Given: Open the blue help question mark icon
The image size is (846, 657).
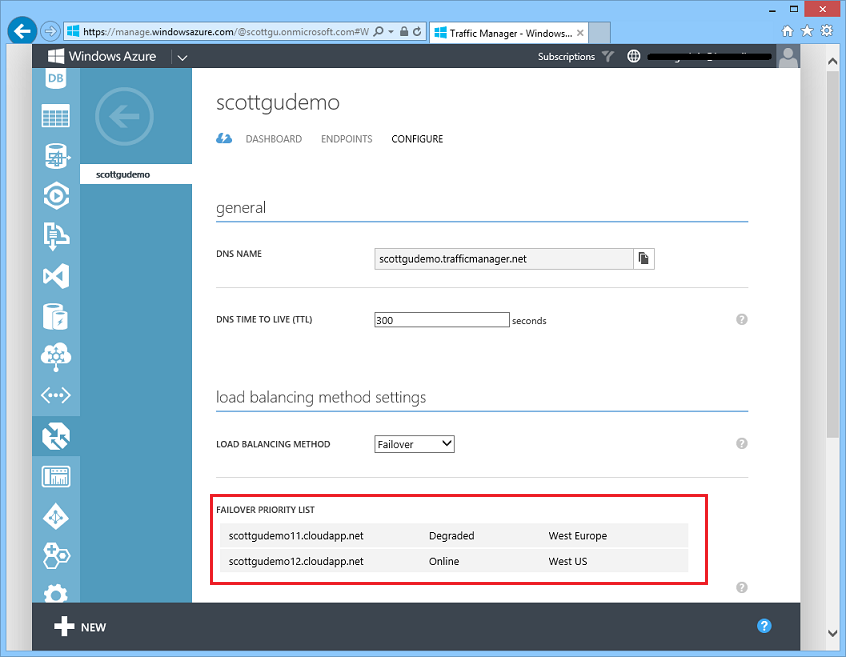Looking at the screenshot, I should (764, 626).
